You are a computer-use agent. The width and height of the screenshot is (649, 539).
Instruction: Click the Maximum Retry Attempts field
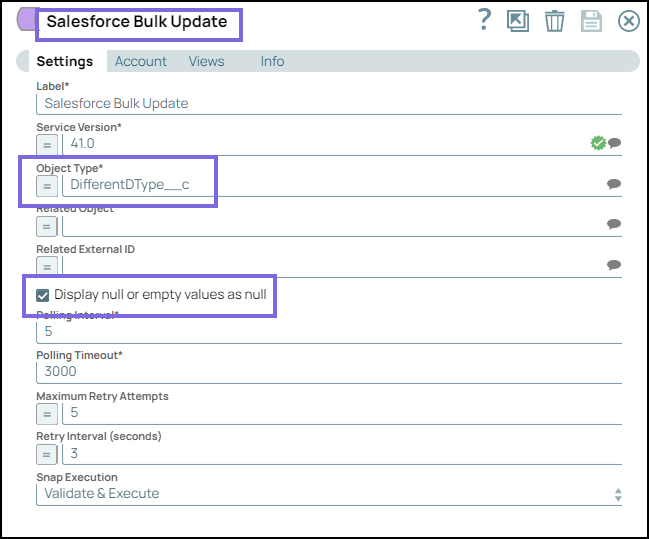342,413
